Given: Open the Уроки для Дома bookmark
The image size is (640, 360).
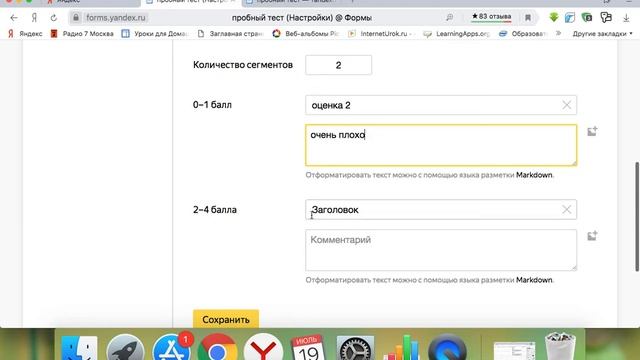Looking at the screenshot, I should coord(155,33).
